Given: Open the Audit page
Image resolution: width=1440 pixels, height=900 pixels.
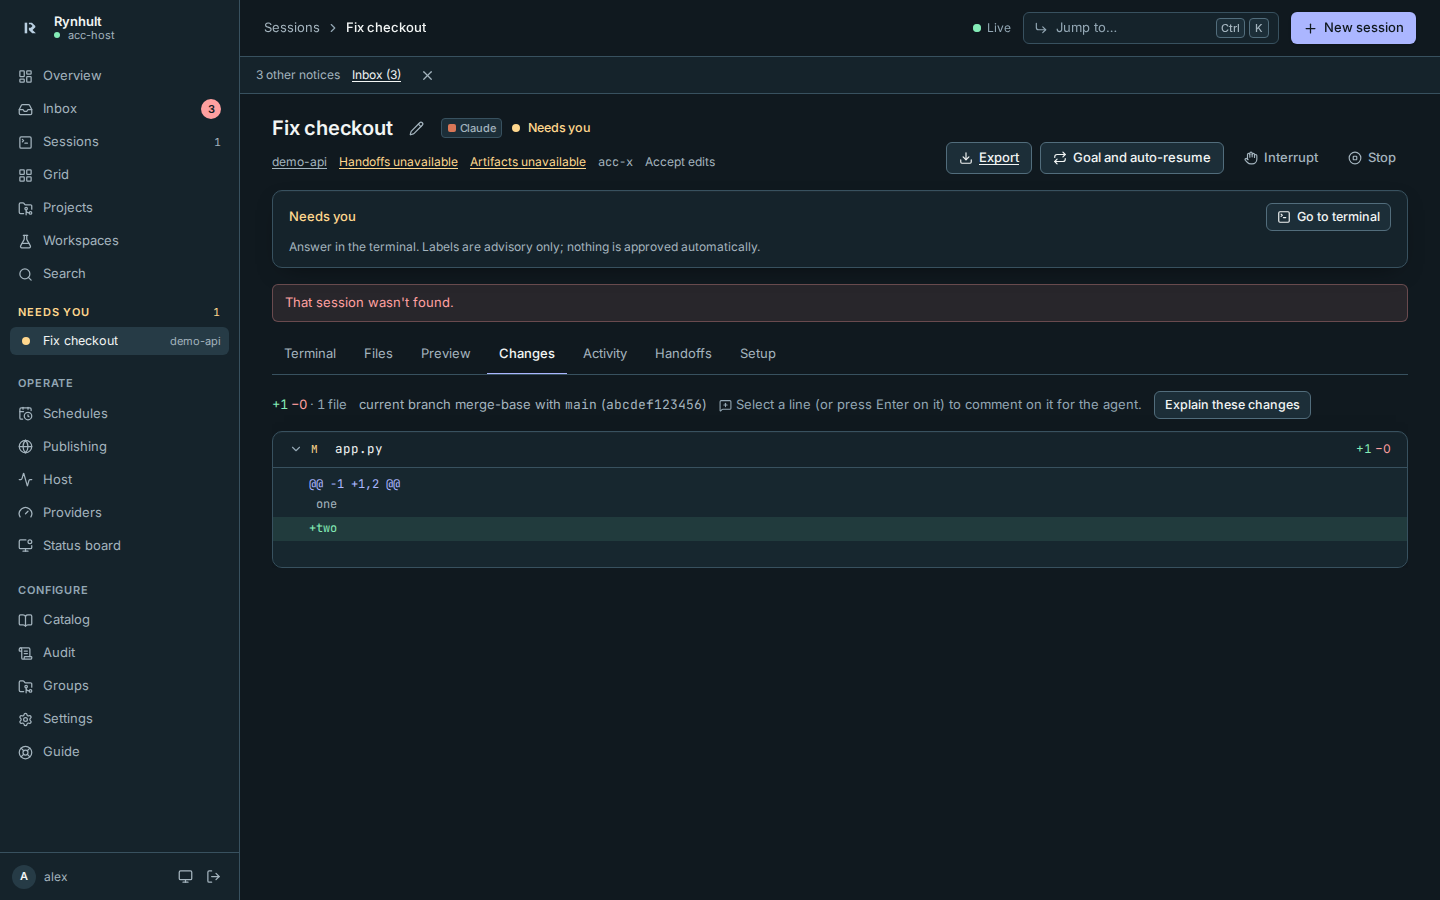Looking at the screenshot, I should [x=119, y=653].
